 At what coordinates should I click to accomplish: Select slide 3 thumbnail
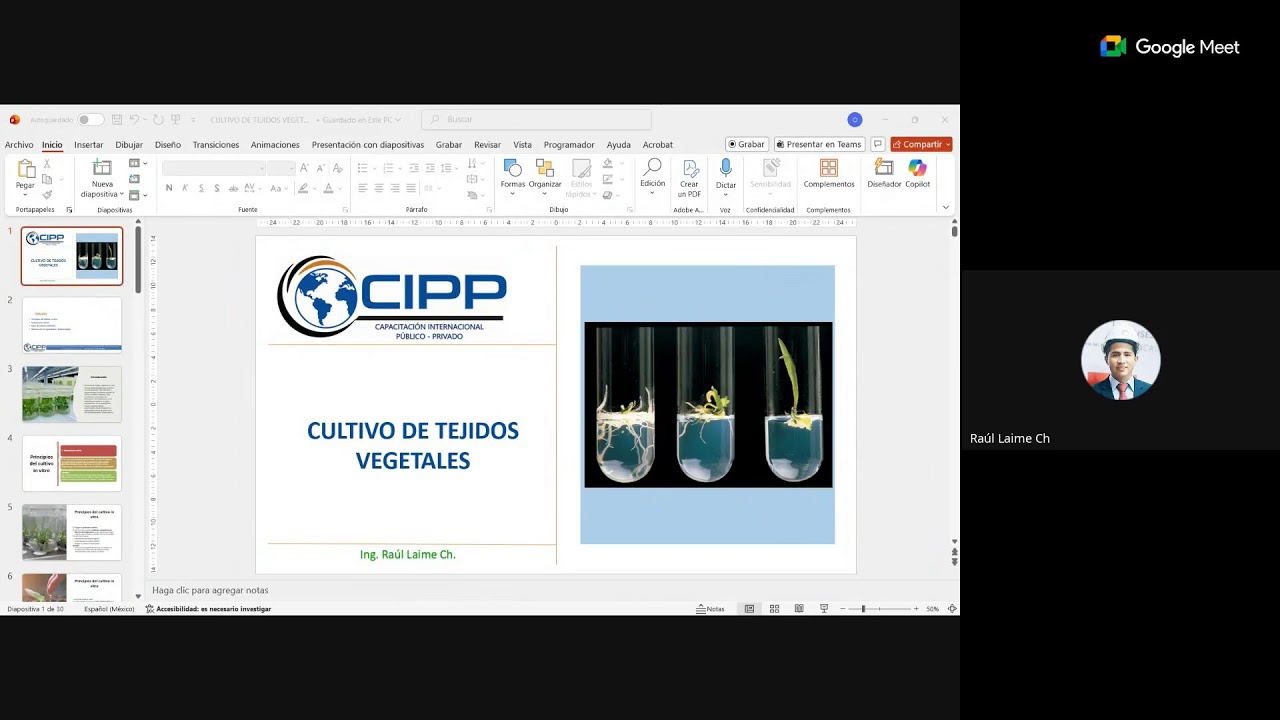coord(72,394)
